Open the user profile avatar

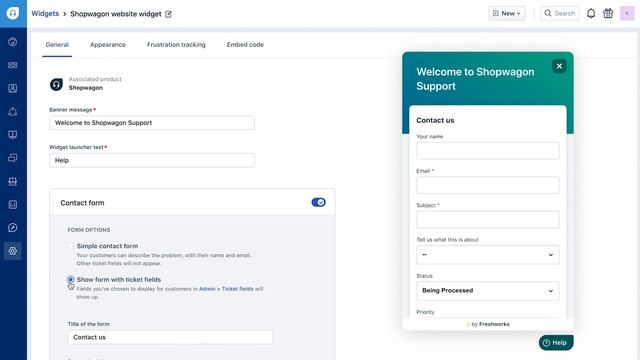click(x=627, y=13)
